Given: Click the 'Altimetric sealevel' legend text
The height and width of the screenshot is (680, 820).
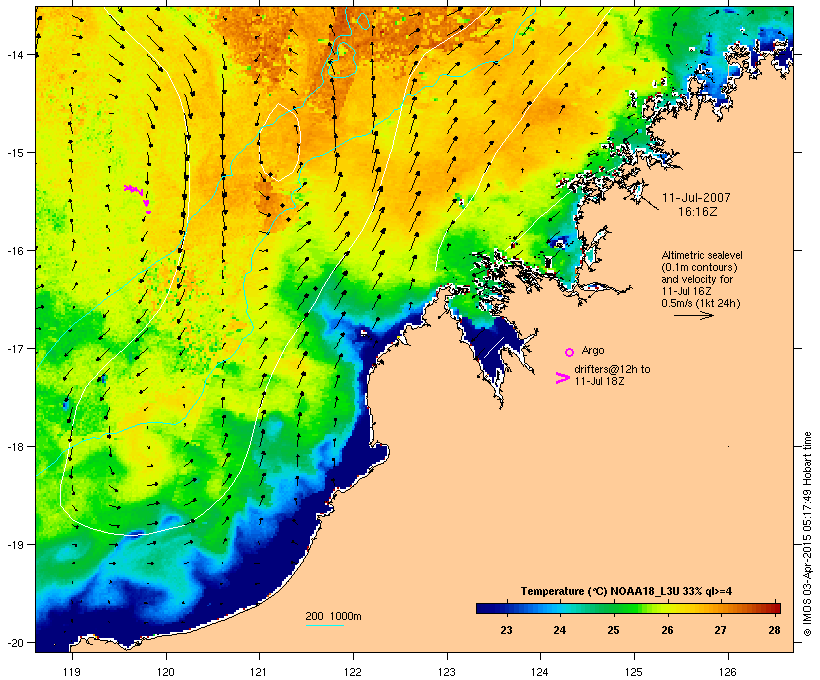Looking at the screenshot, I should point(702,255).
